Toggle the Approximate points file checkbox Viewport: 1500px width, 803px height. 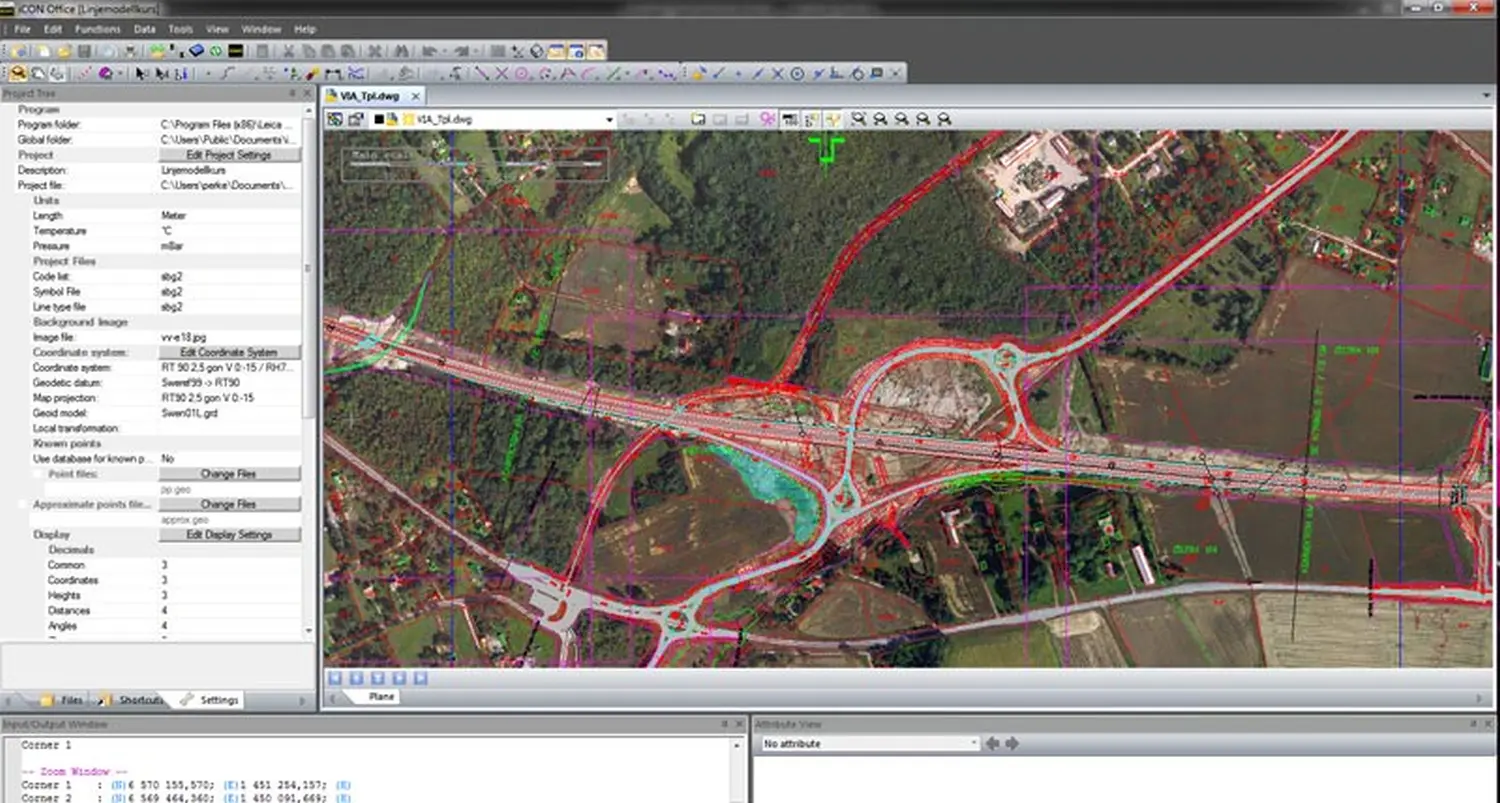24,504
